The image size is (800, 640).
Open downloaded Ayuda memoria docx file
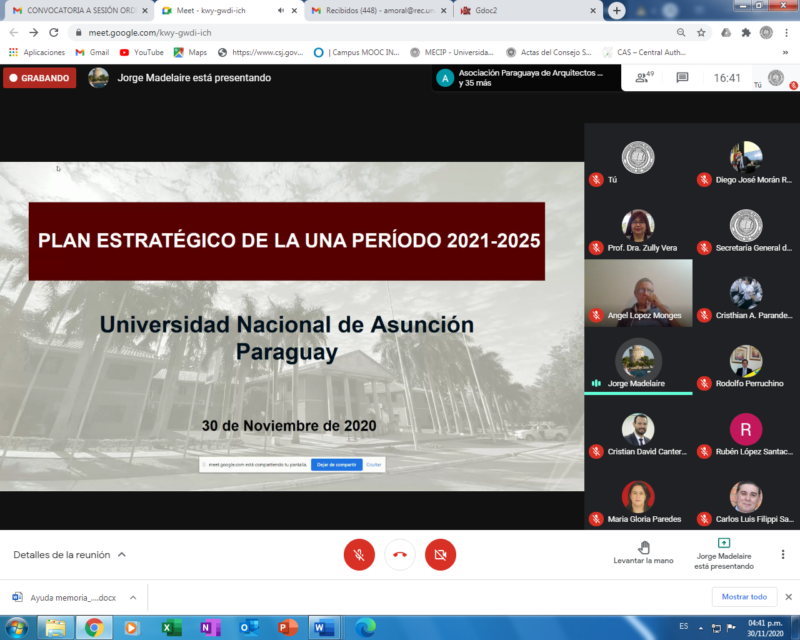pyautogui.click(x=64, y=597)
